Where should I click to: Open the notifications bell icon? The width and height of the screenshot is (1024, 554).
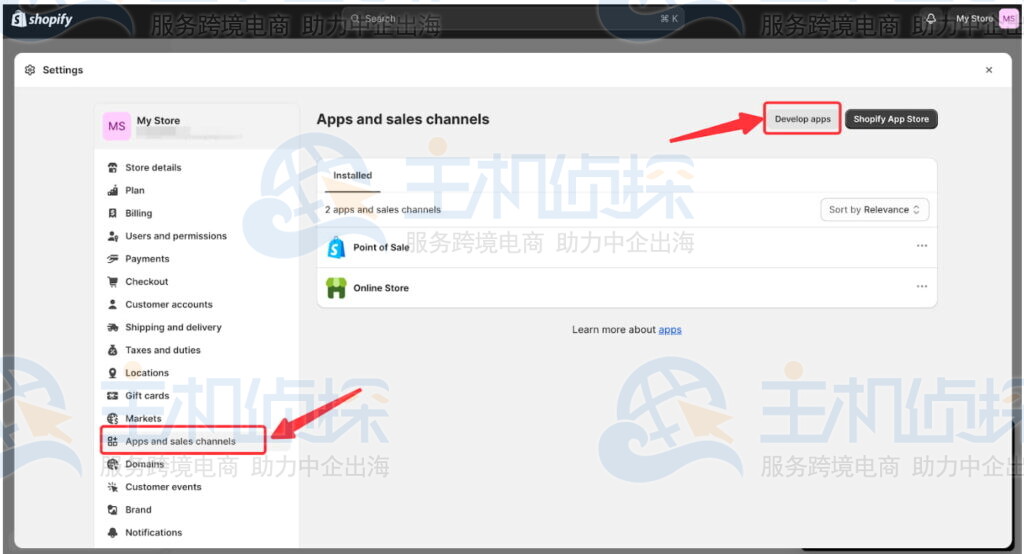(931, 19)
